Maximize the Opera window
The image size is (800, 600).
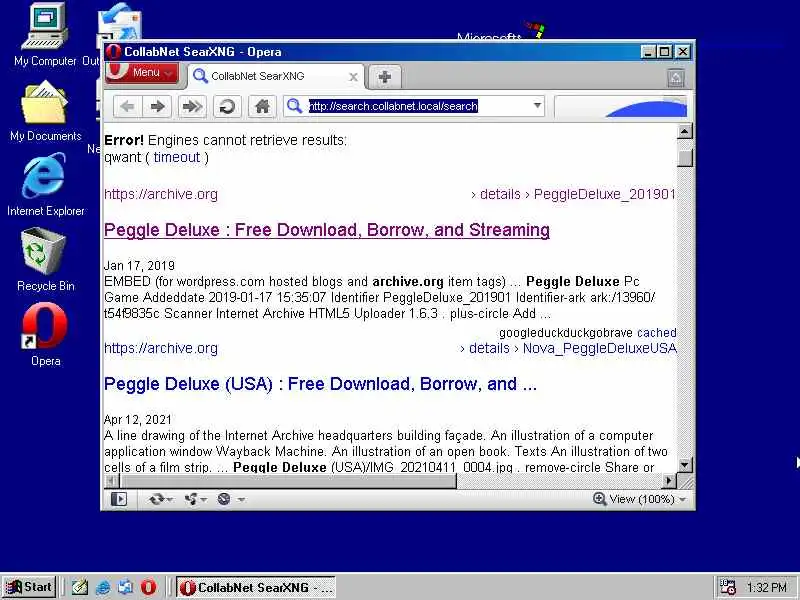click(x=664, y=52)
